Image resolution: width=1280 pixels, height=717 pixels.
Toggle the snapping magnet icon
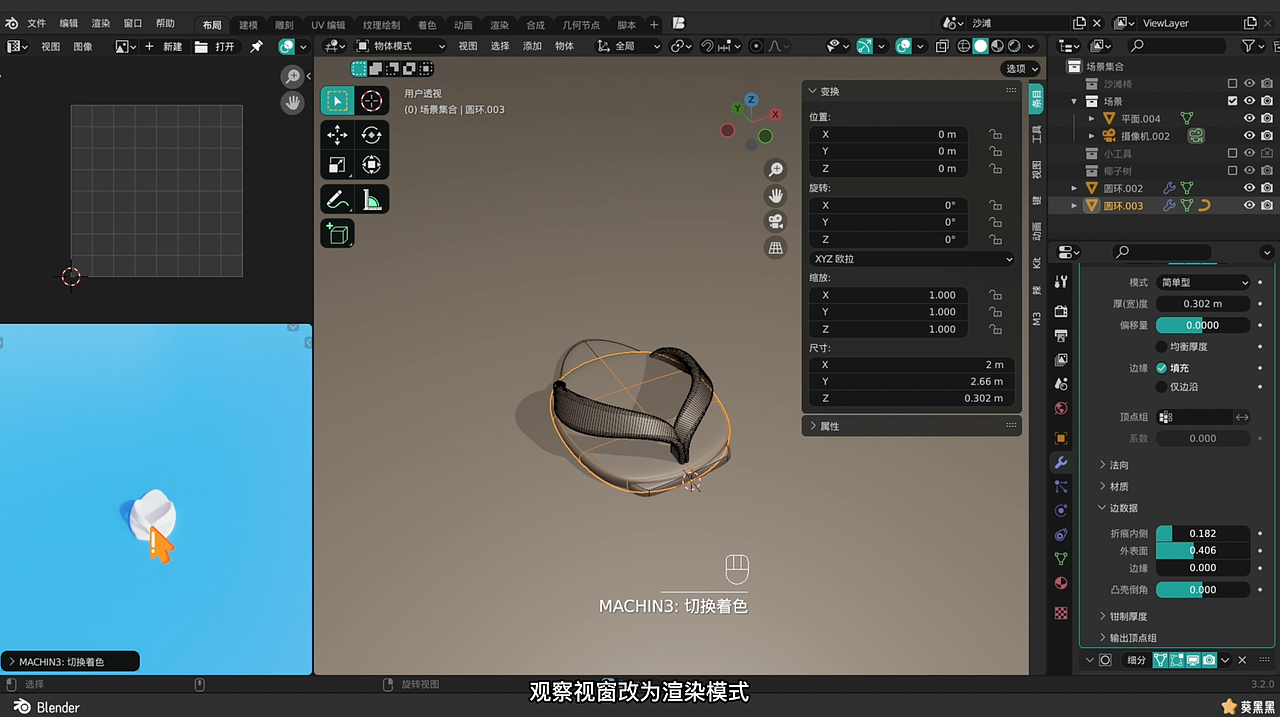[x=707, y=46]
